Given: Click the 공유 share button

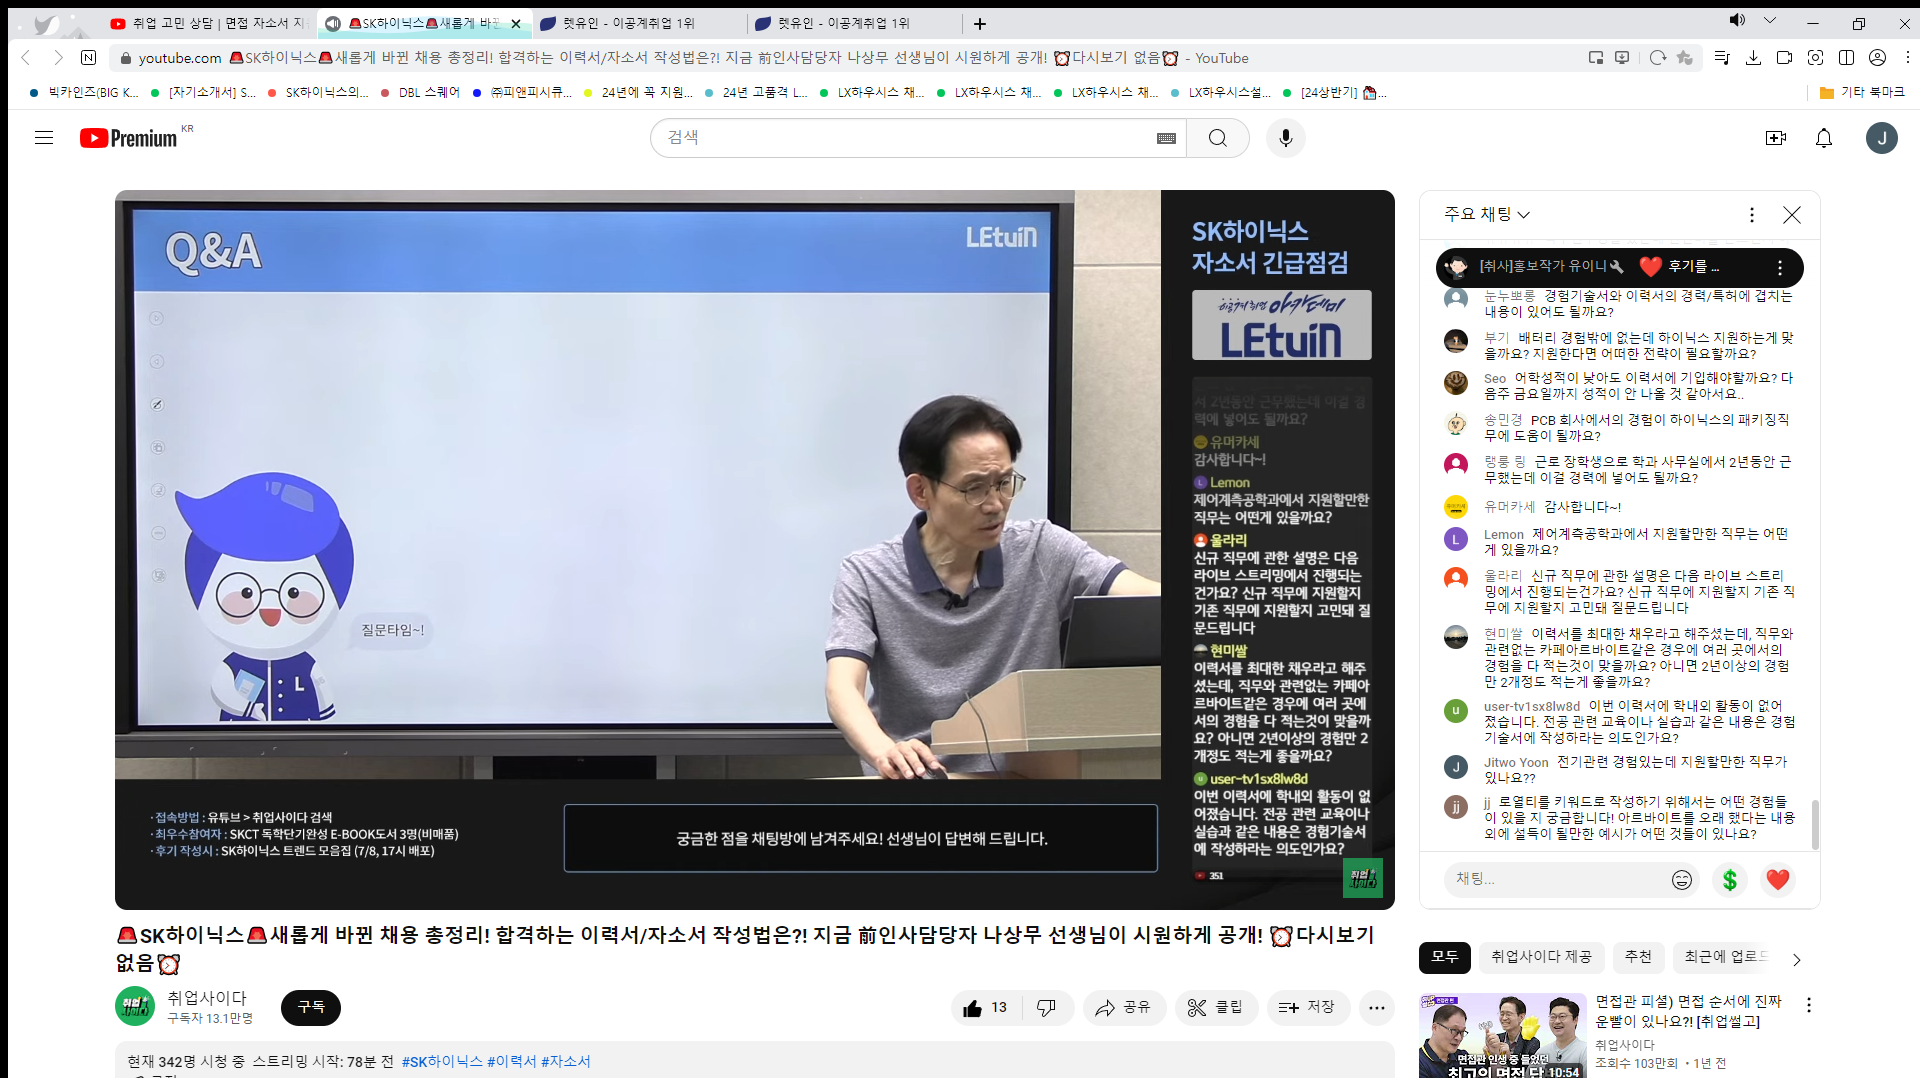Looking at the screenshot, I should coord(1124,1008).
